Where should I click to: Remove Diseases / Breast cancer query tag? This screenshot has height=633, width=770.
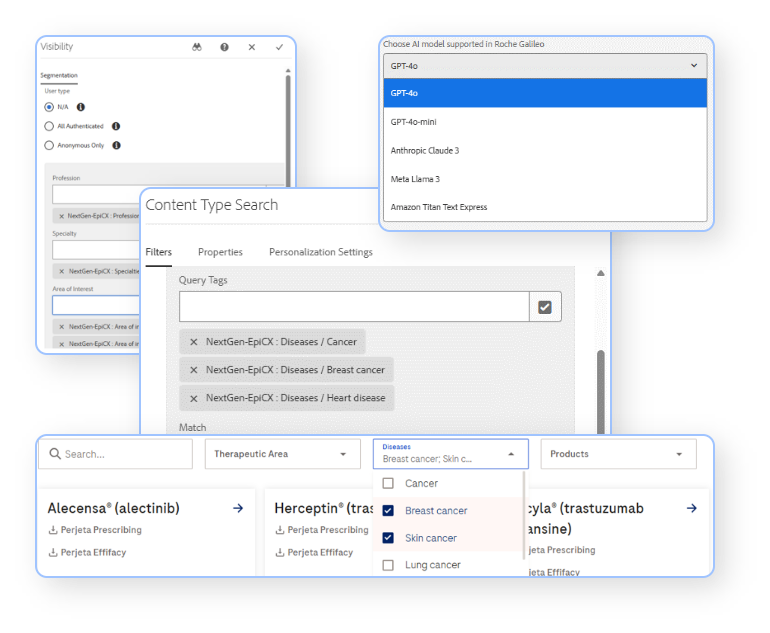(194, 370)
